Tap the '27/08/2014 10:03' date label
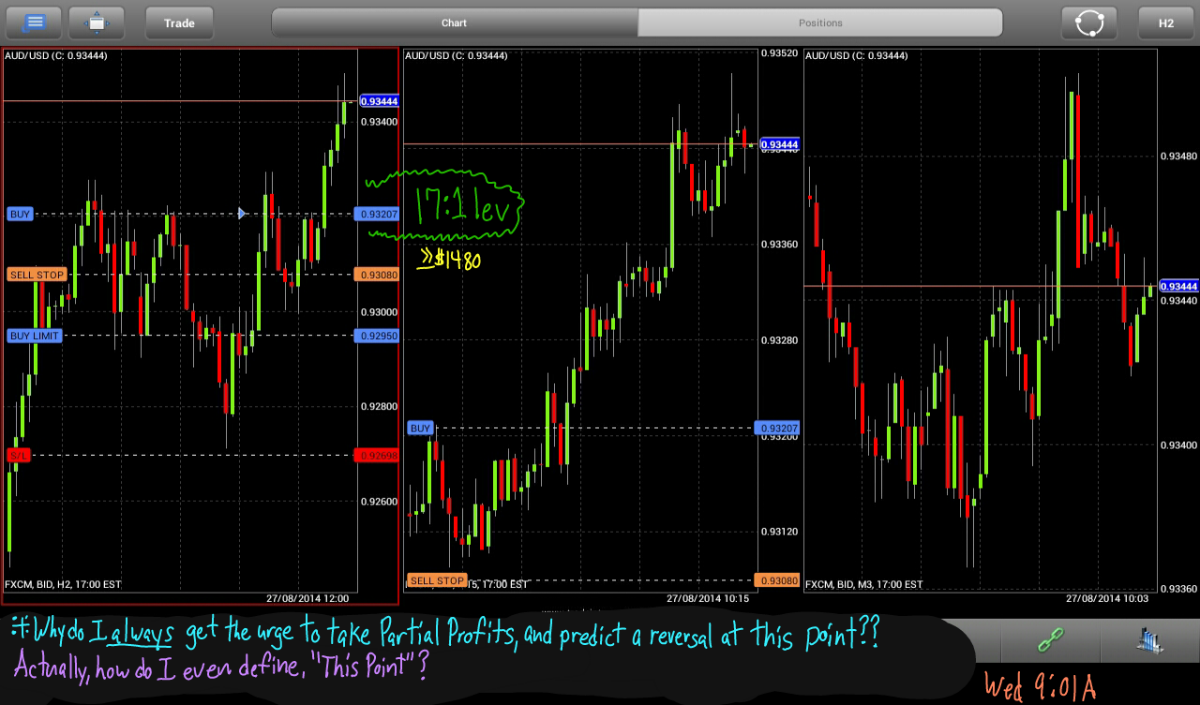The image size is (1200, 705). pos(1109,598)
